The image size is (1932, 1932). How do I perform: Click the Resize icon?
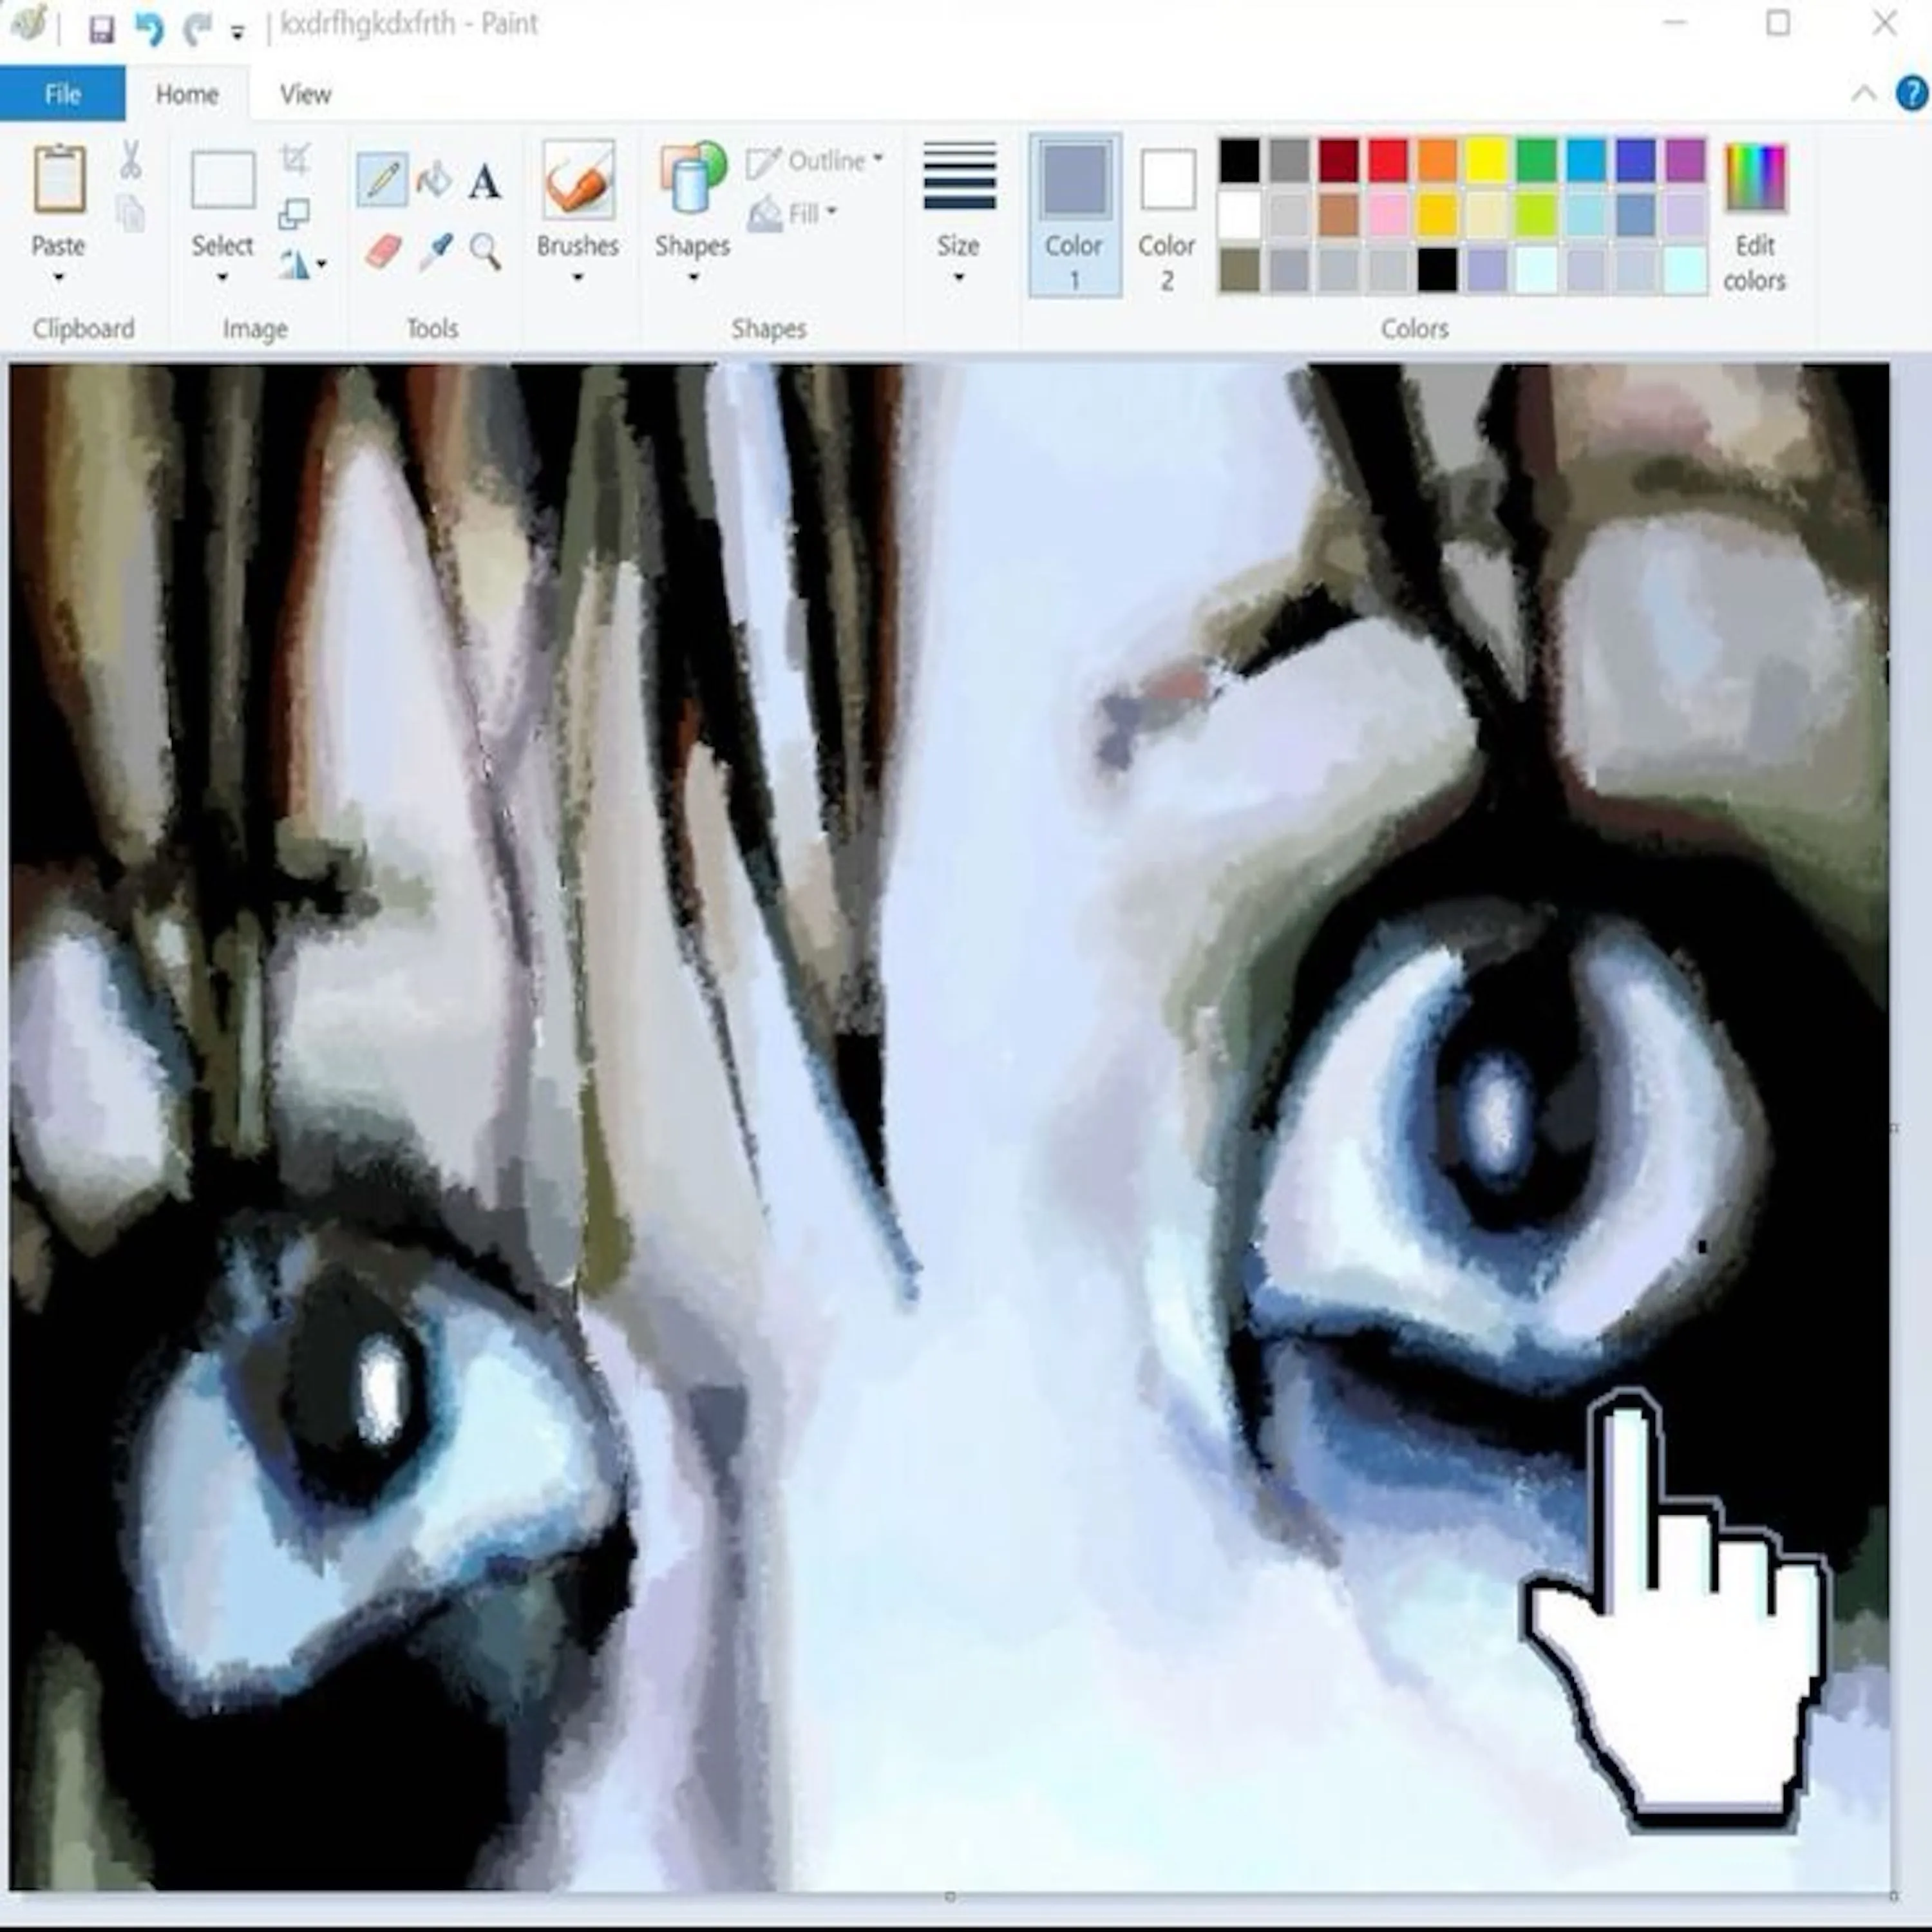tap(294, 213)
